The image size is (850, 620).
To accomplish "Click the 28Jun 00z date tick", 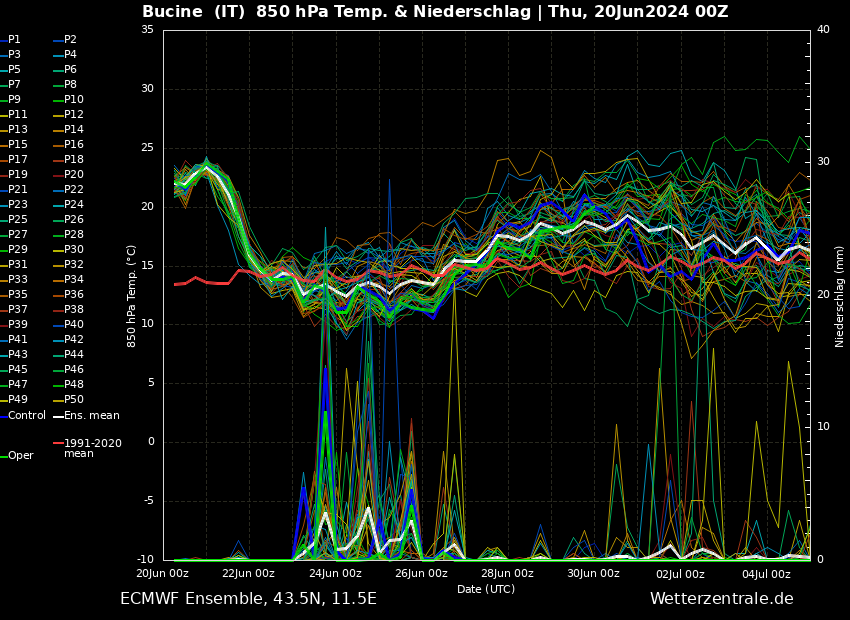I will pos(507,574).
